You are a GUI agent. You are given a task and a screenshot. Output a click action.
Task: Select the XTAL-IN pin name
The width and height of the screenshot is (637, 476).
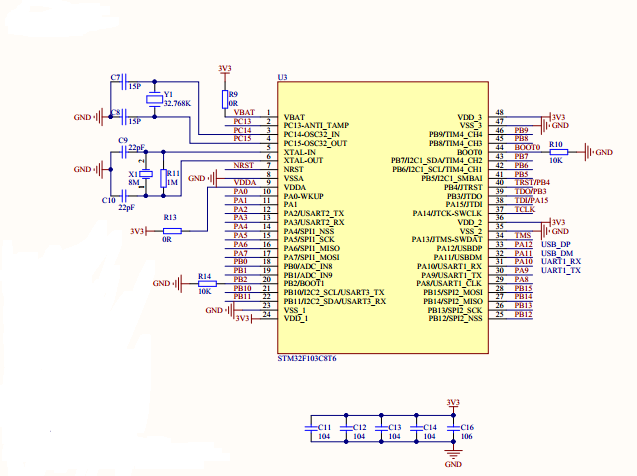click(299, 152)
